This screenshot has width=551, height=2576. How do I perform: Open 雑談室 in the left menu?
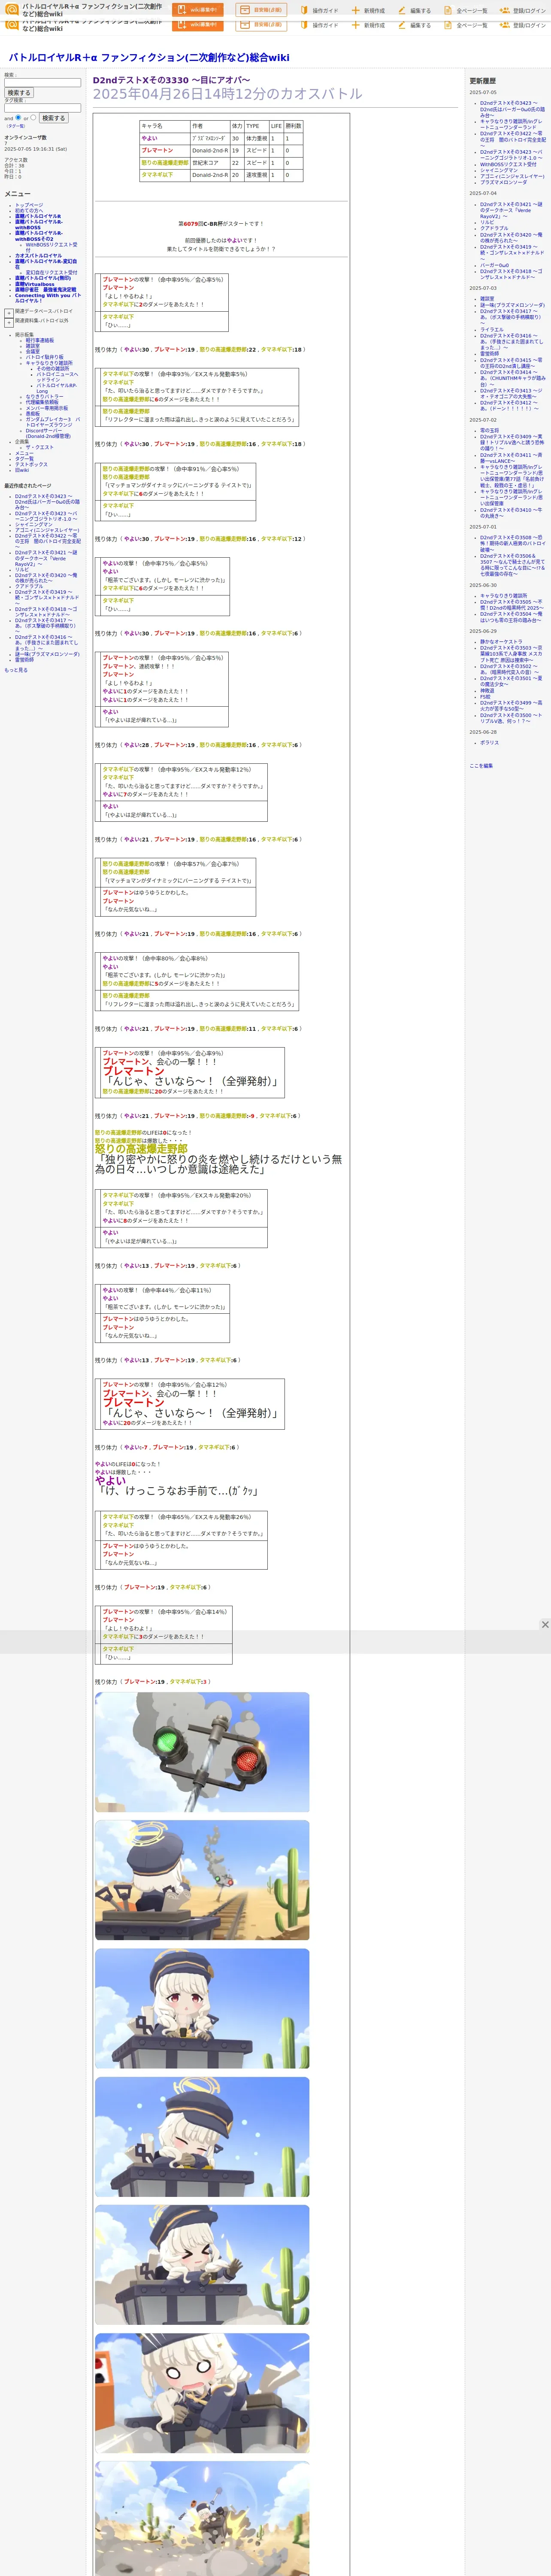(x=33, y=346)
